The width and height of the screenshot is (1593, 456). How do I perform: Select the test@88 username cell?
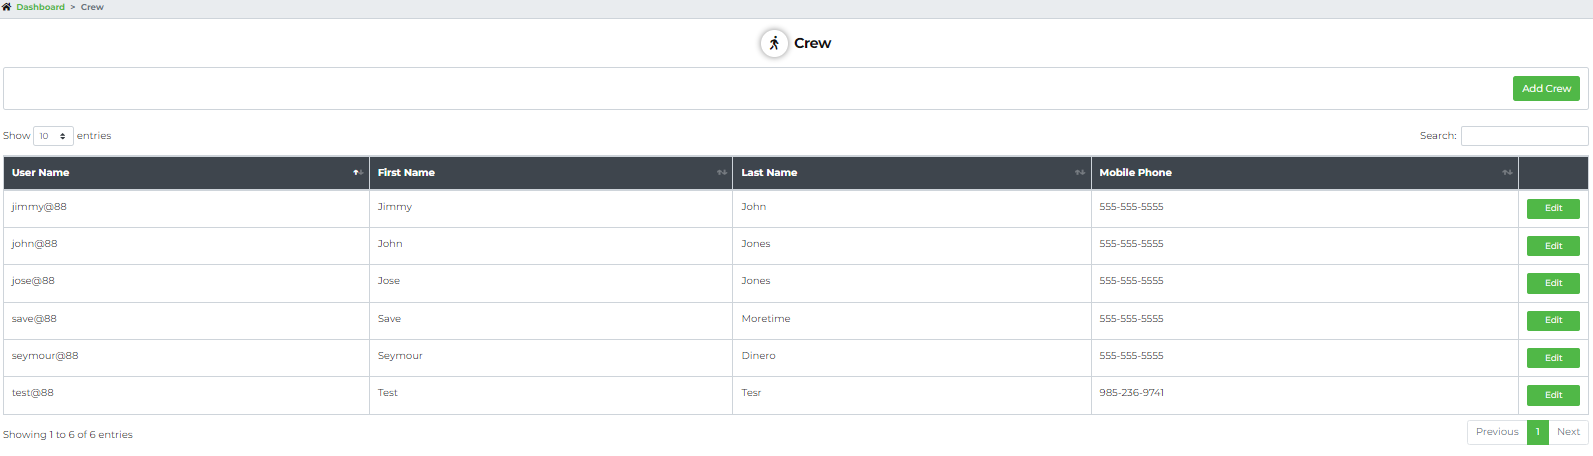(x=186, y=394)
